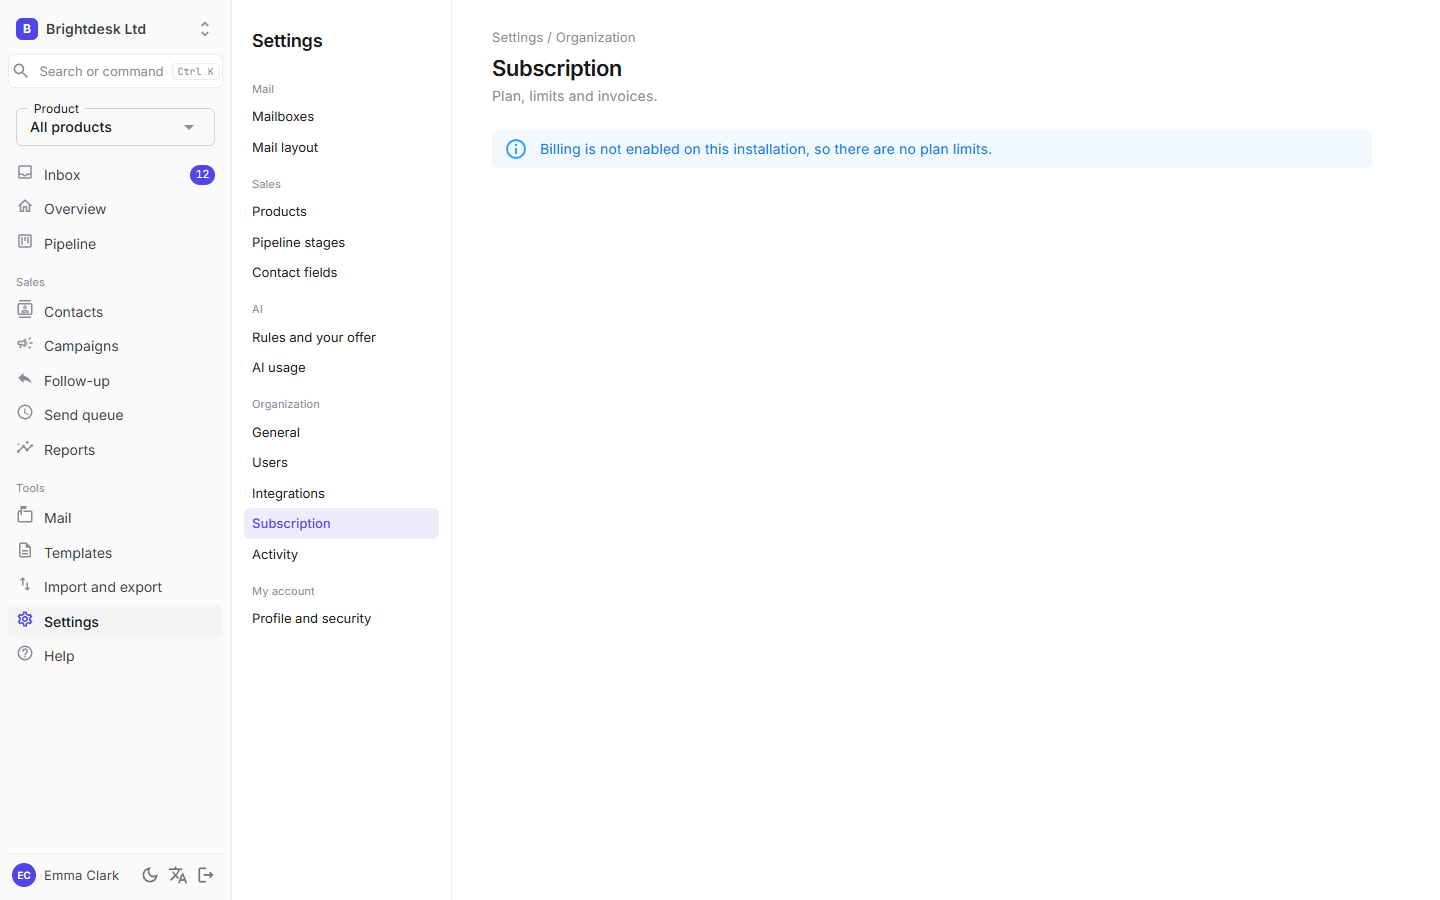Click the Emma Clark EC avatar

tap(24, 875)
